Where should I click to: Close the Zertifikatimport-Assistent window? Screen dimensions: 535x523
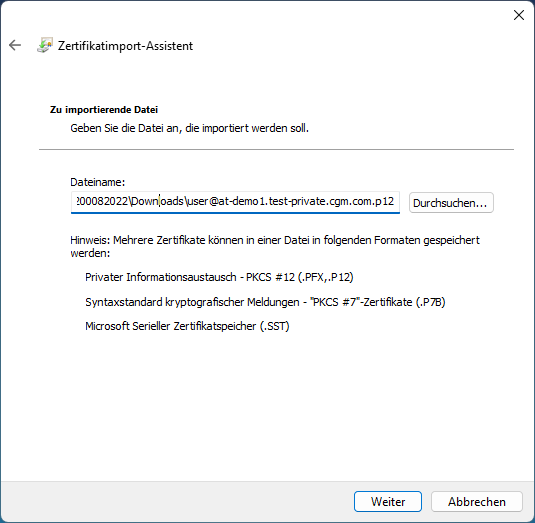click(x=519, y=15)
